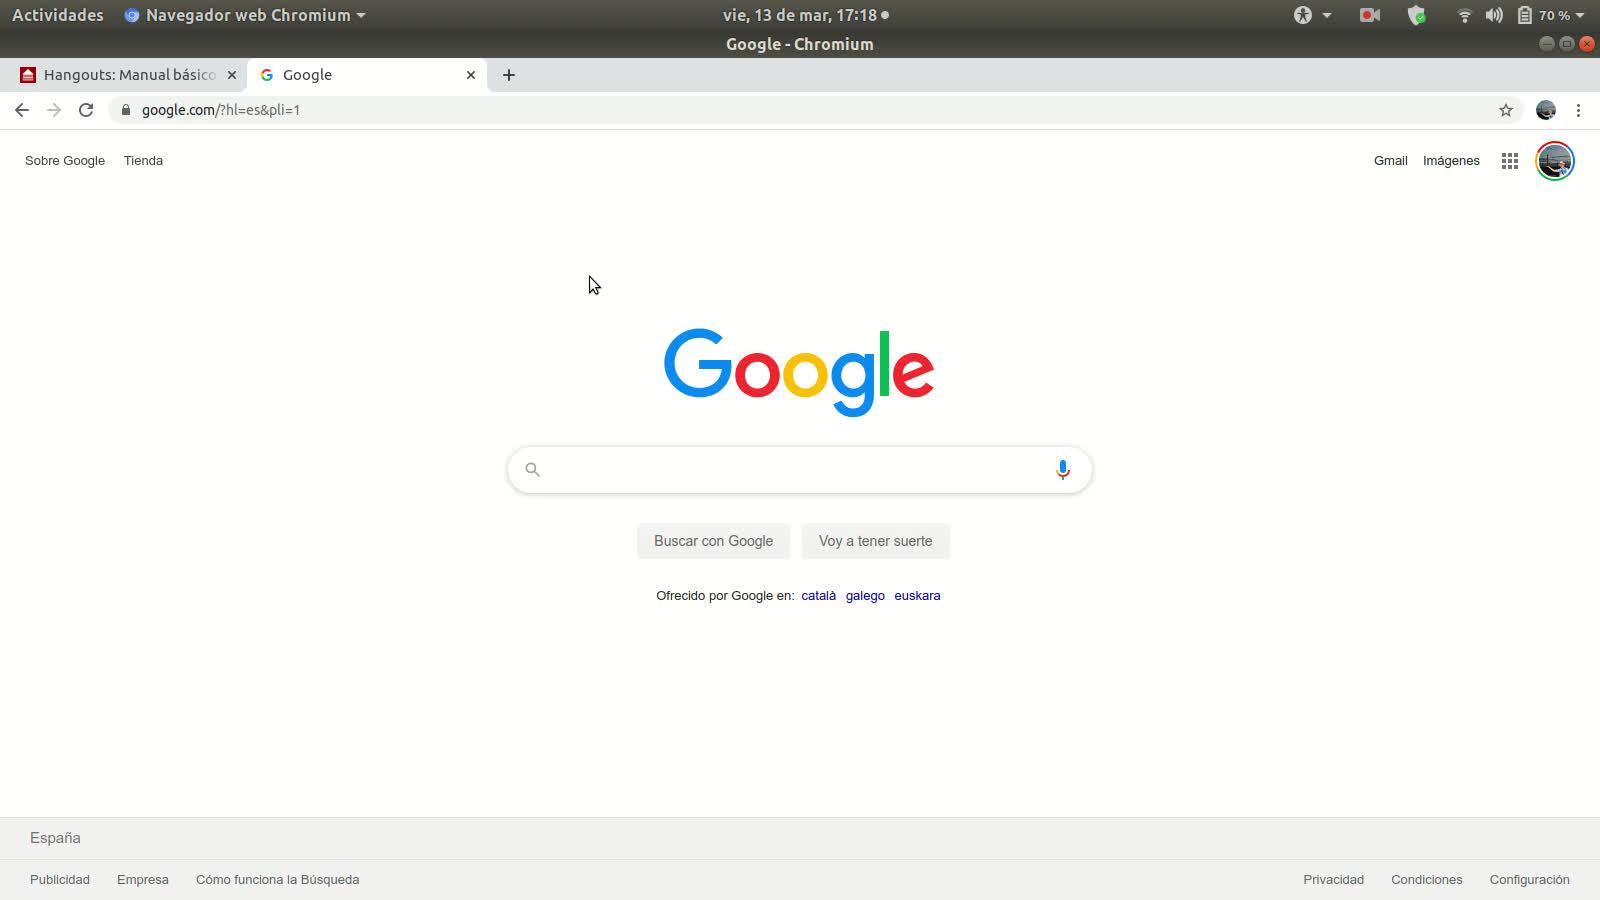Close the Chromium window
Screen dimensions: 1600x900
coord(1587,44)
